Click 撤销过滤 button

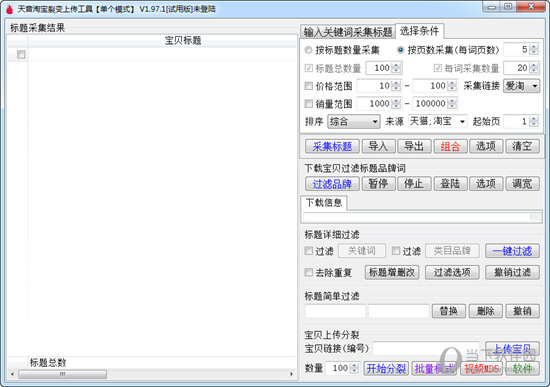pos(512,272)
